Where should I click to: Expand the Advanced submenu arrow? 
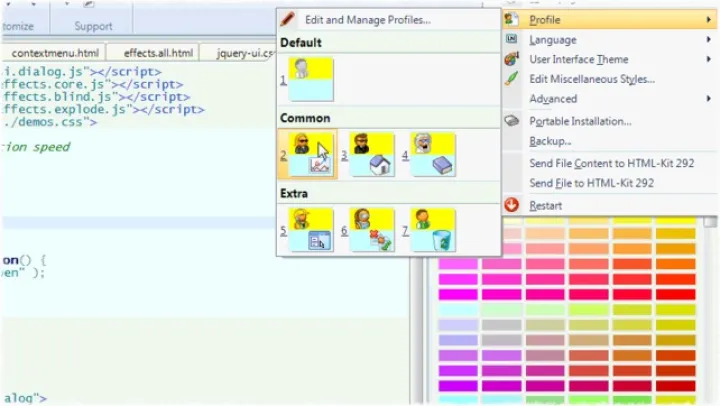tap(709, 99)
